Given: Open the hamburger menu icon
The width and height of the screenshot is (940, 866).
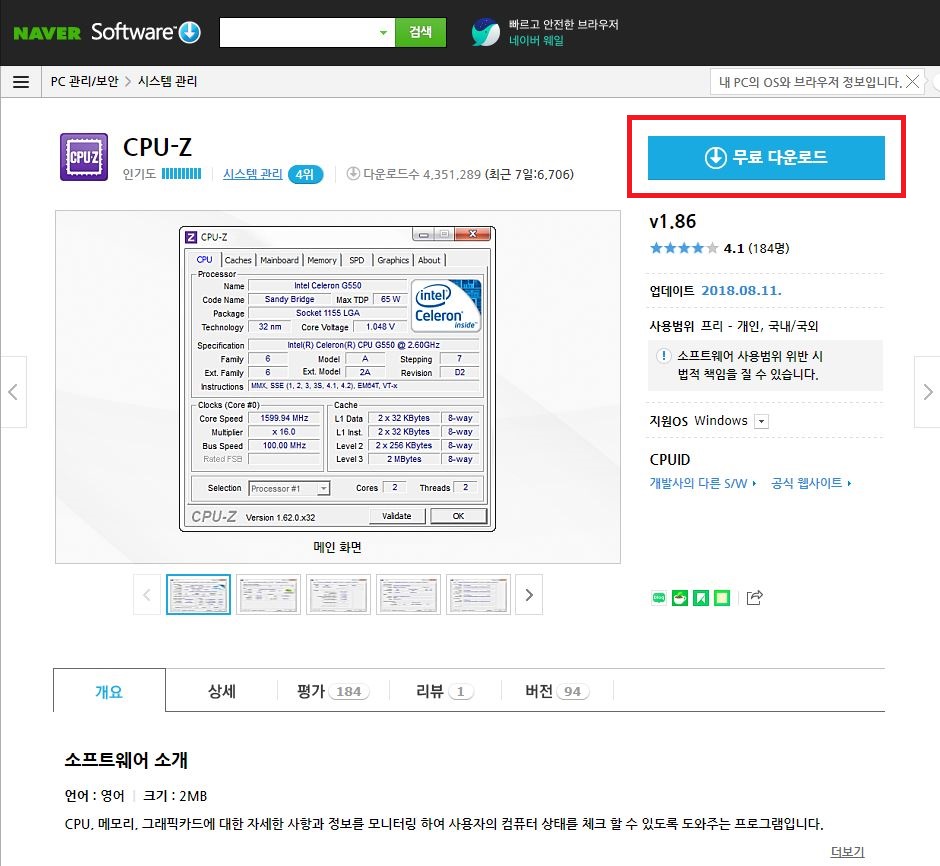Looking at the screenshot, I should coord(21,82).
